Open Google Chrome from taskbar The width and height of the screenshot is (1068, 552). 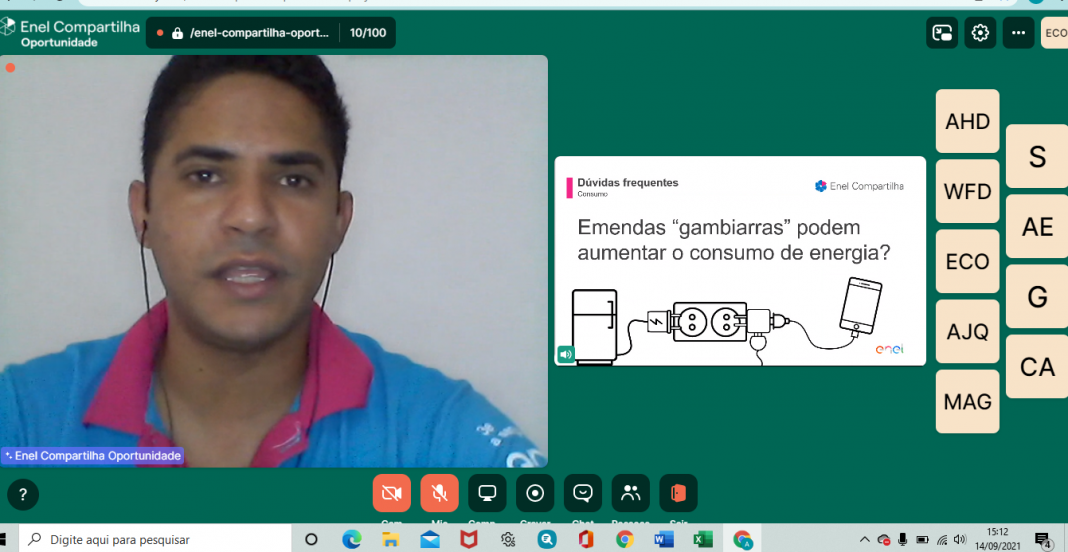pos(625,540)
